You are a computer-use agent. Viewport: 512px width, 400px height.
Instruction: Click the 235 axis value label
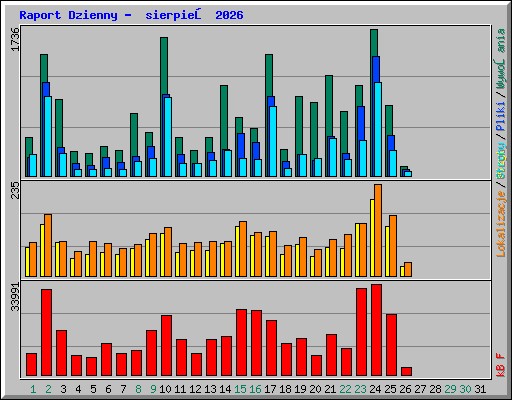pos(15,190)
